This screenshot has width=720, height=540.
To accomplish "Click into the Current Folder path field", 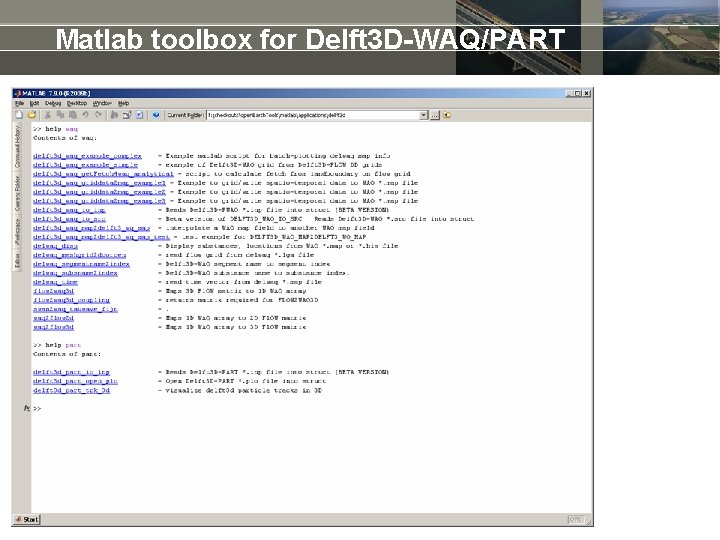I will click(313, 115).
